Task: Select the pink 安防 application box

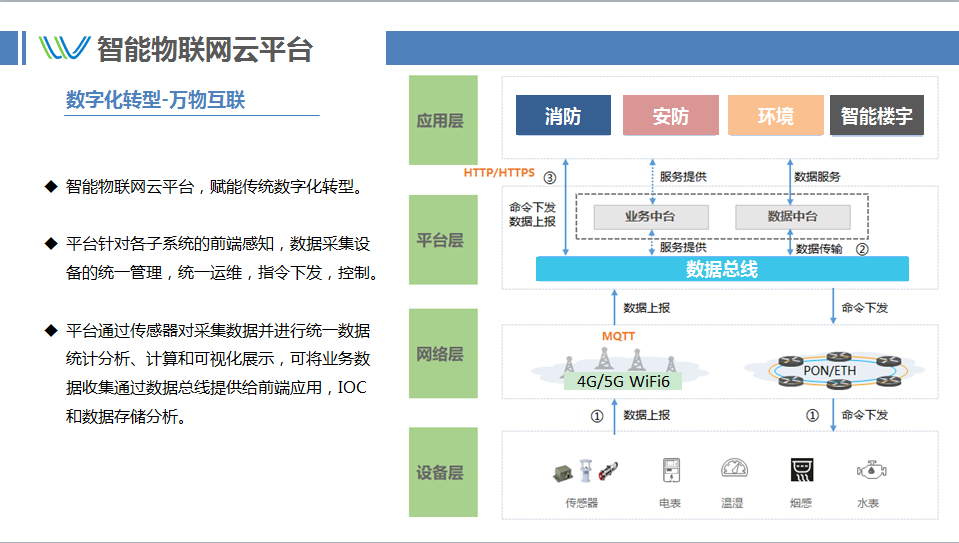Action: [x=670, y=115]
